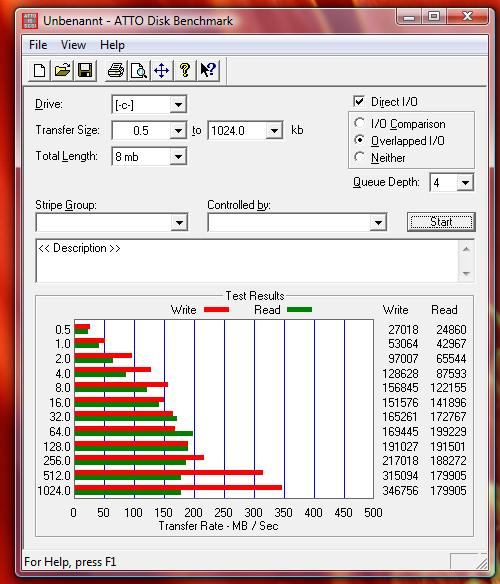This screenshot has width=500, height=584.
Task: Click the read value 199229
Action: click(448, 432)
